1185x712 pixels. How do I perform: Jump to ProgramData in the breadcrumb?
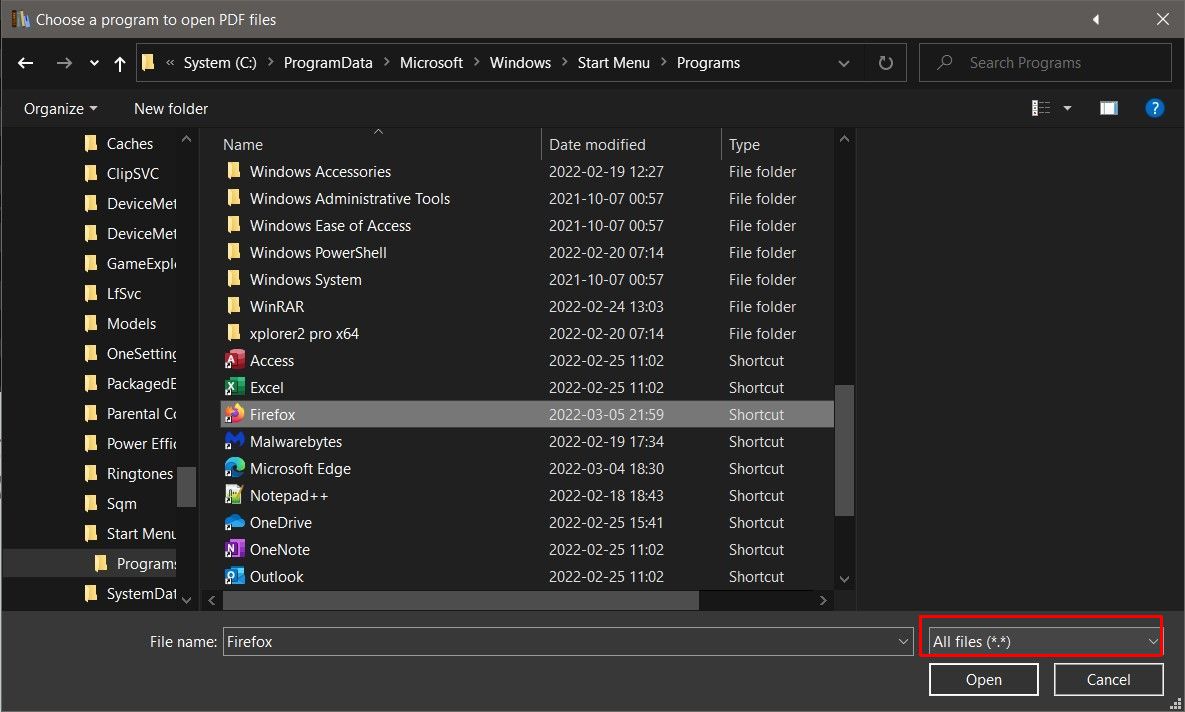point(328,63)
